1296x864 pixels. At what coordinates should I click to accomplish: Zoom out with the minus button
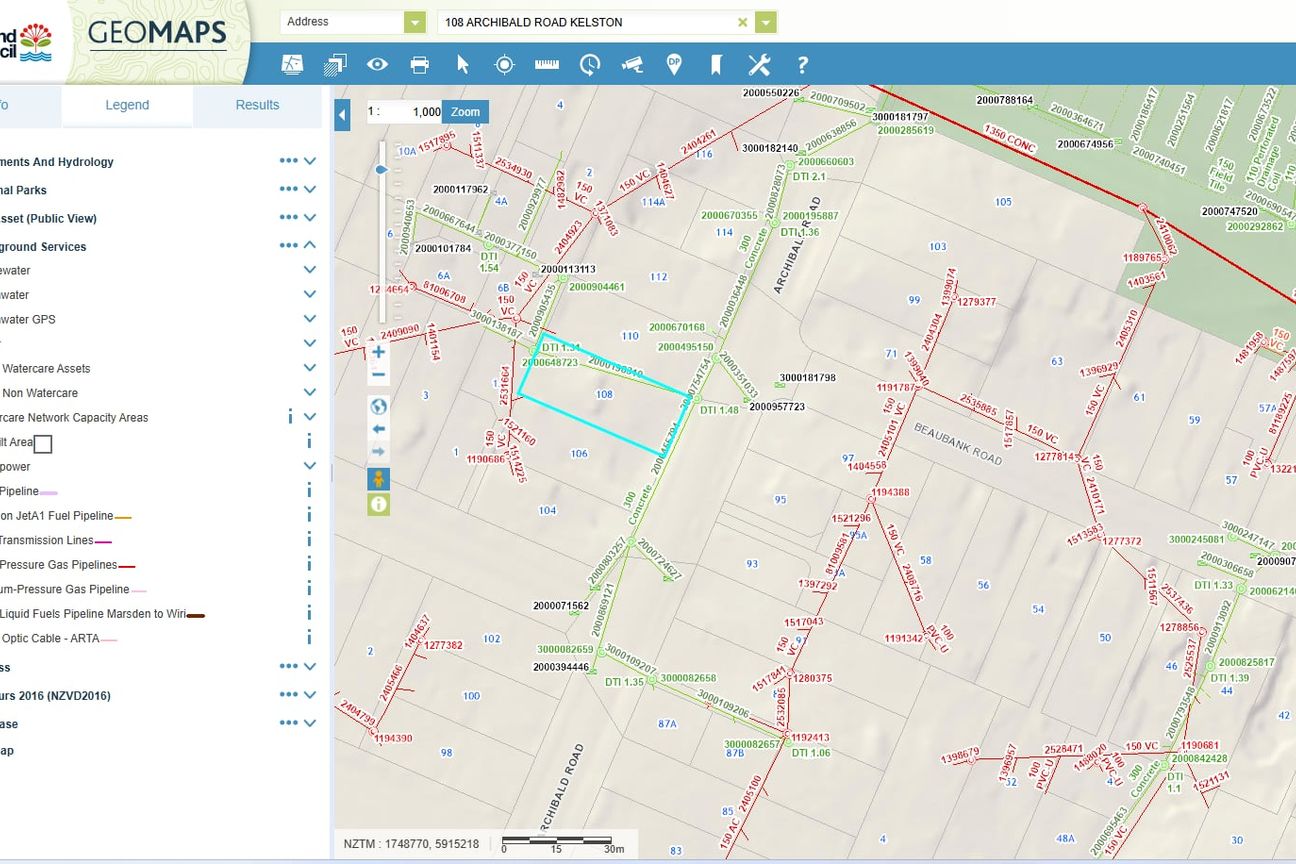click(x=378, y=375)
